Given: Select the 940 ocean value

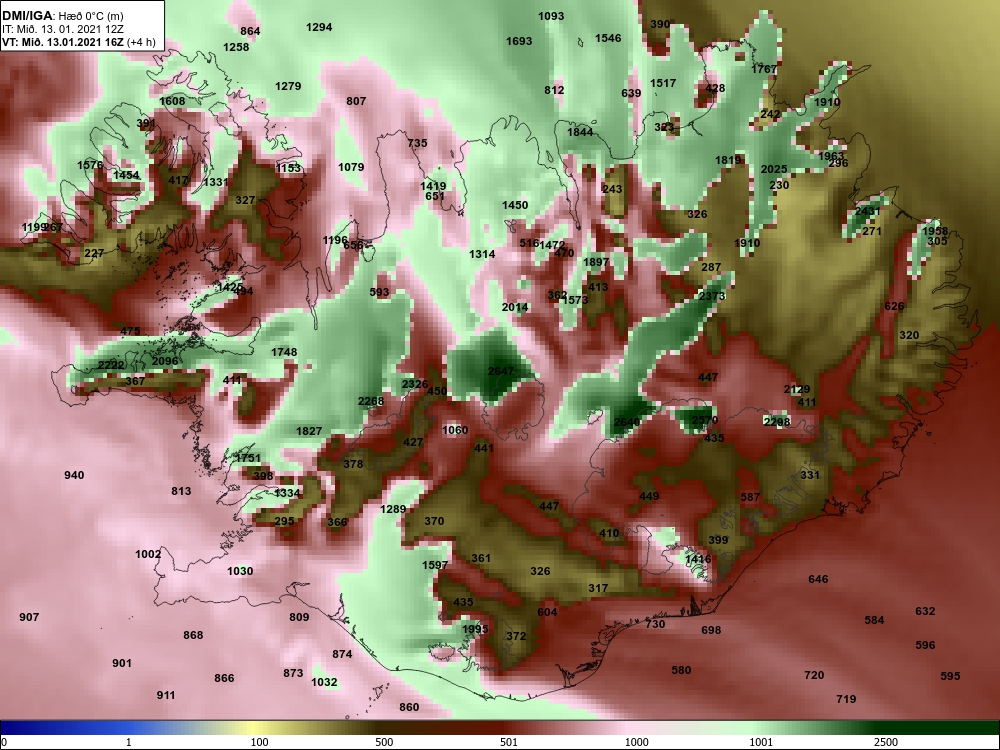Looking at the screenshot, I should coord(74,475).
